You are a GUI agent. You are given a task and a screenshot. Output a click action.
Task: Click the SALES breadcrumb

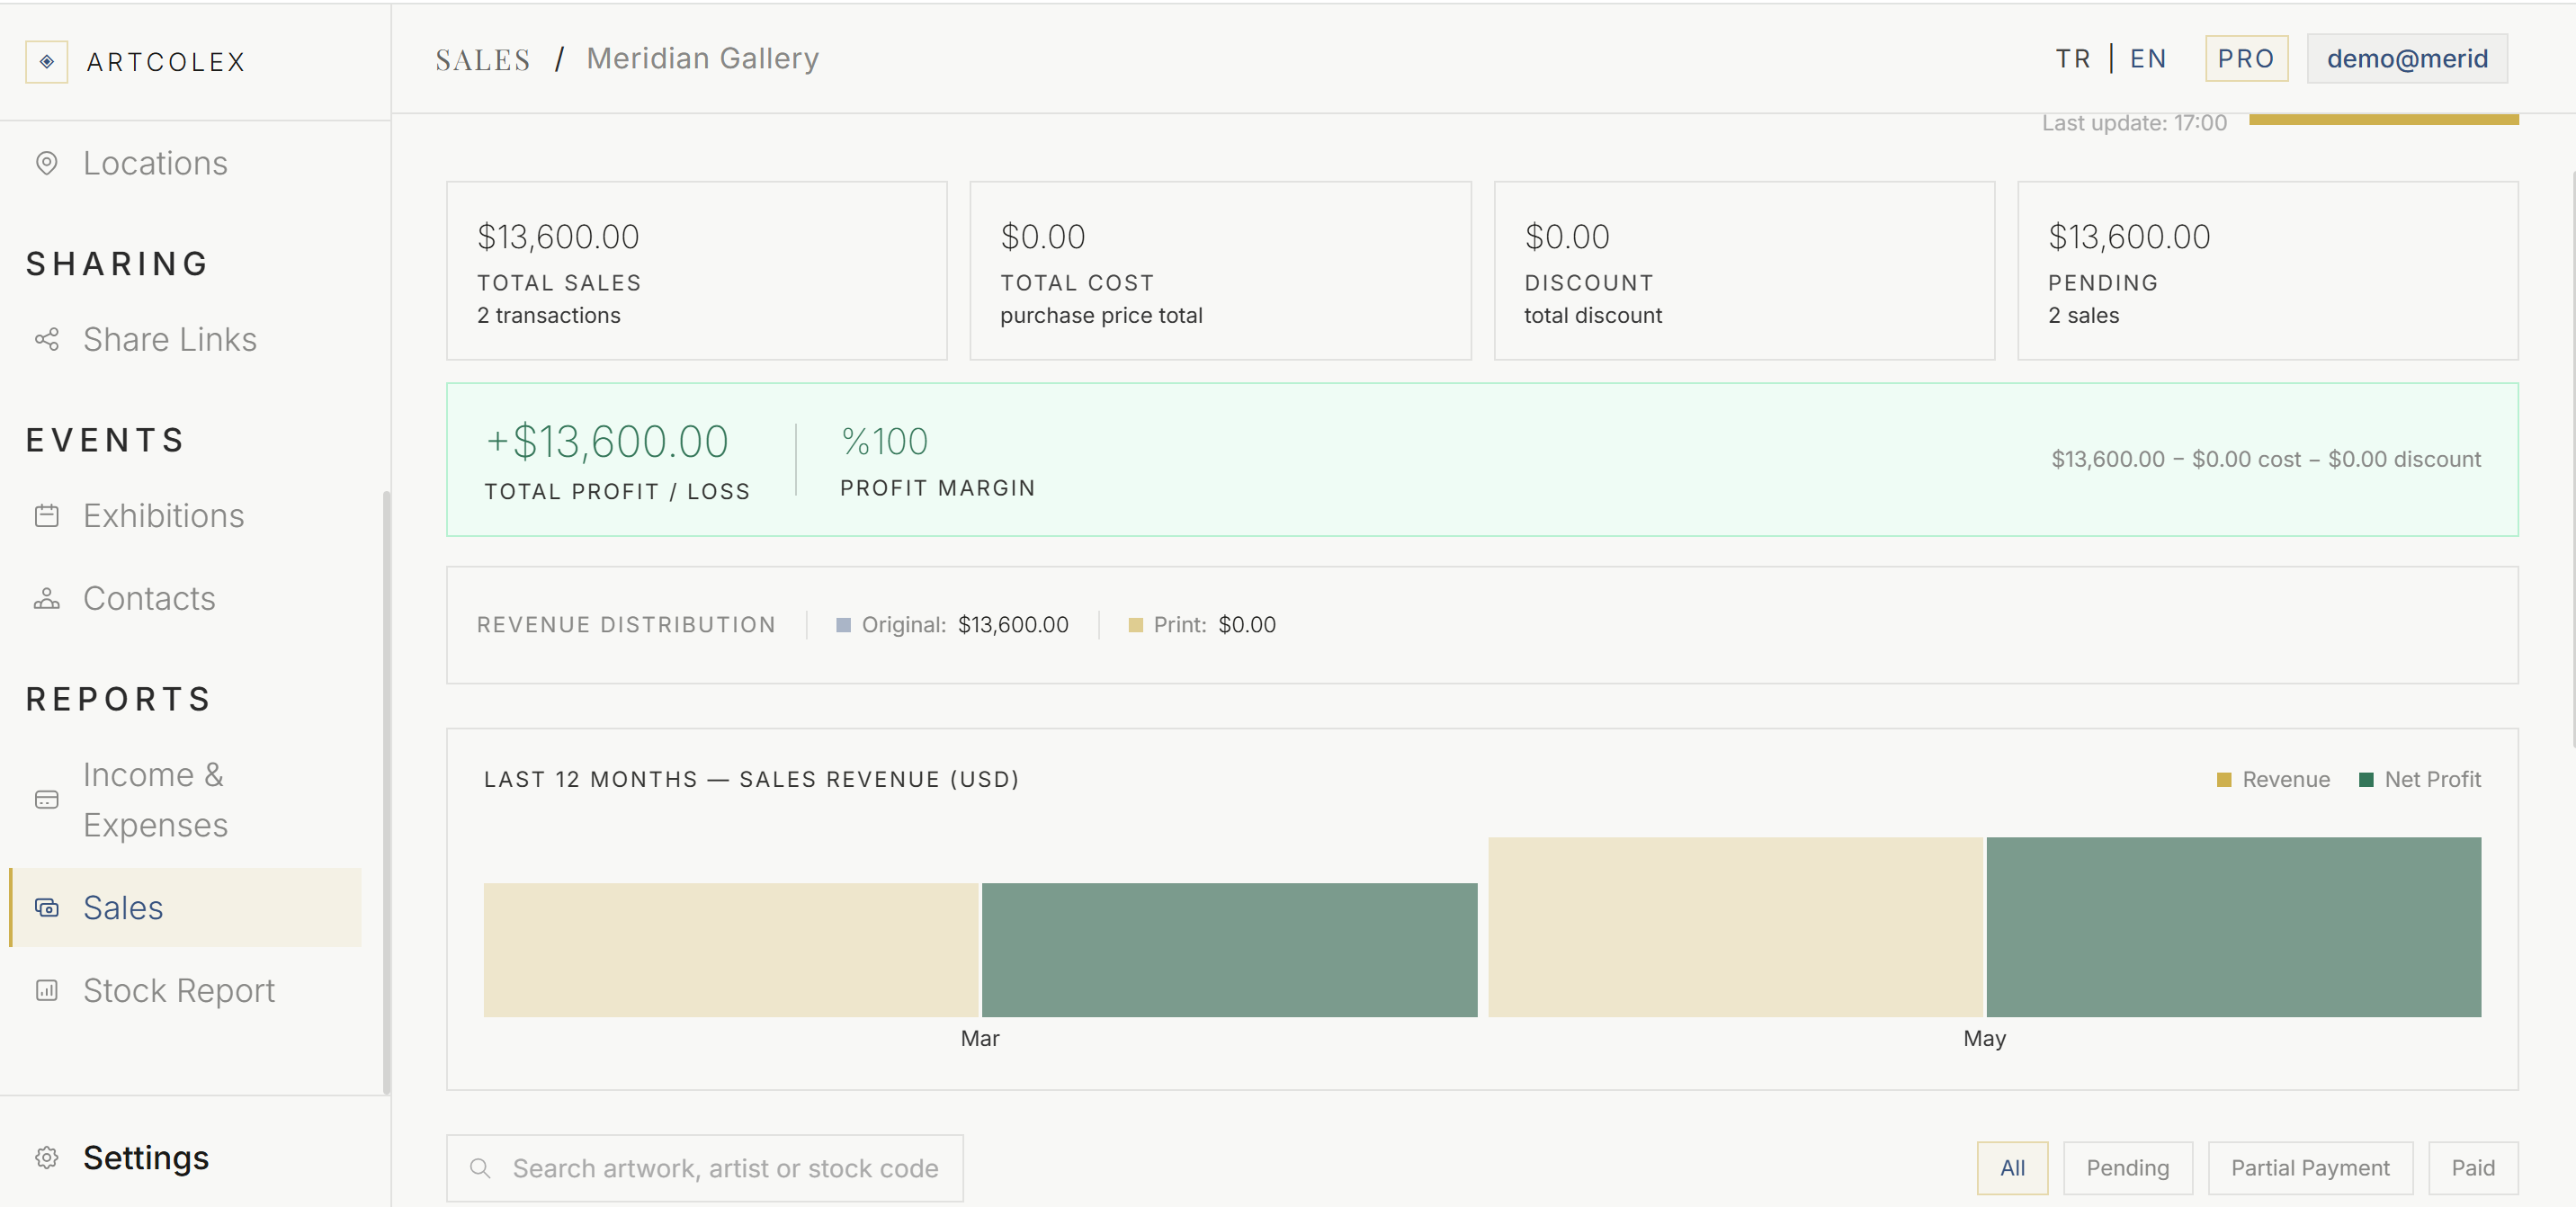click(x=483, y=60)
